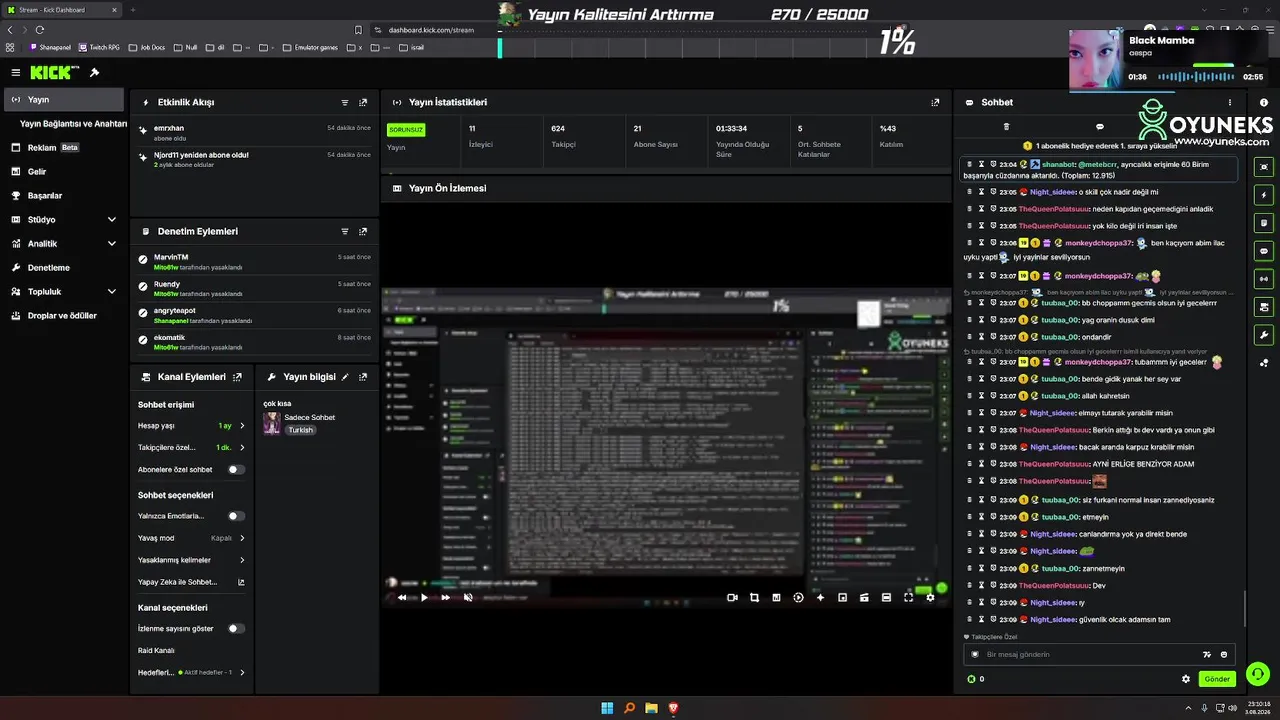Click the Turkish language tag
This screenshot has height=720, width=1280.
pos(301,430)
